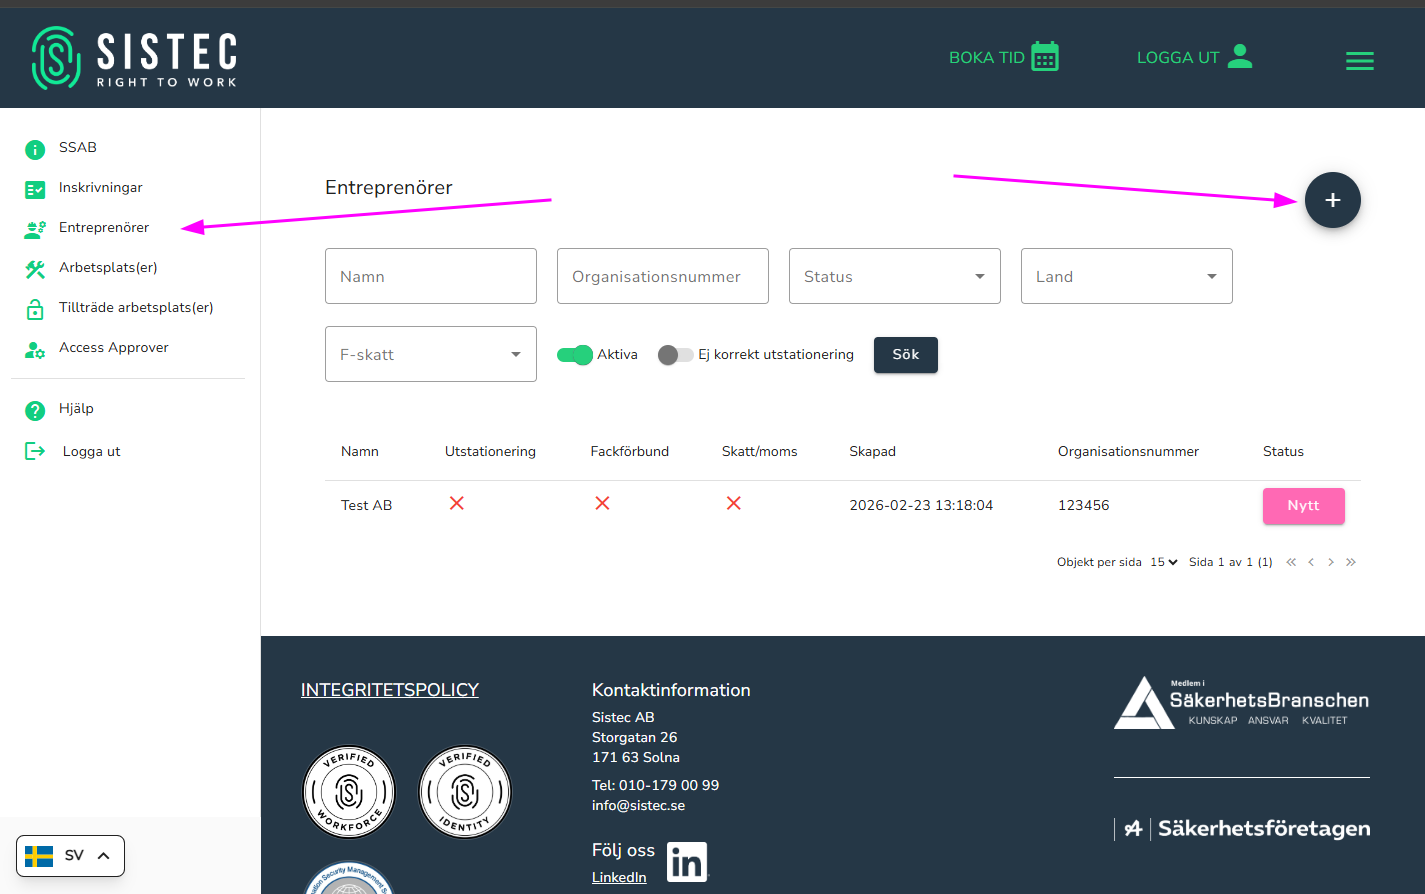Go to the last page of results
Screen dimensions: 1425x894
click(x=1351, y=562)
